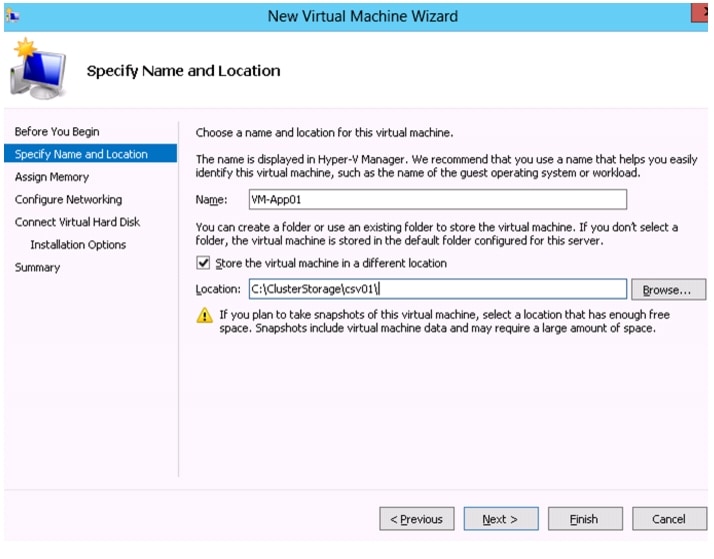The height and width of the screenshot is (559, 714).
Task: Select the Installation Options sub-step
Action: [x=78, y=244]
